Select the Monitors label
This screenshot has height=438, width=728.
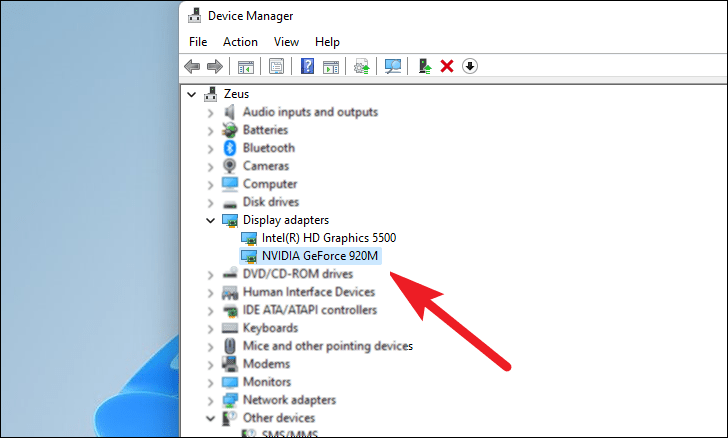(x=267, y=382)
